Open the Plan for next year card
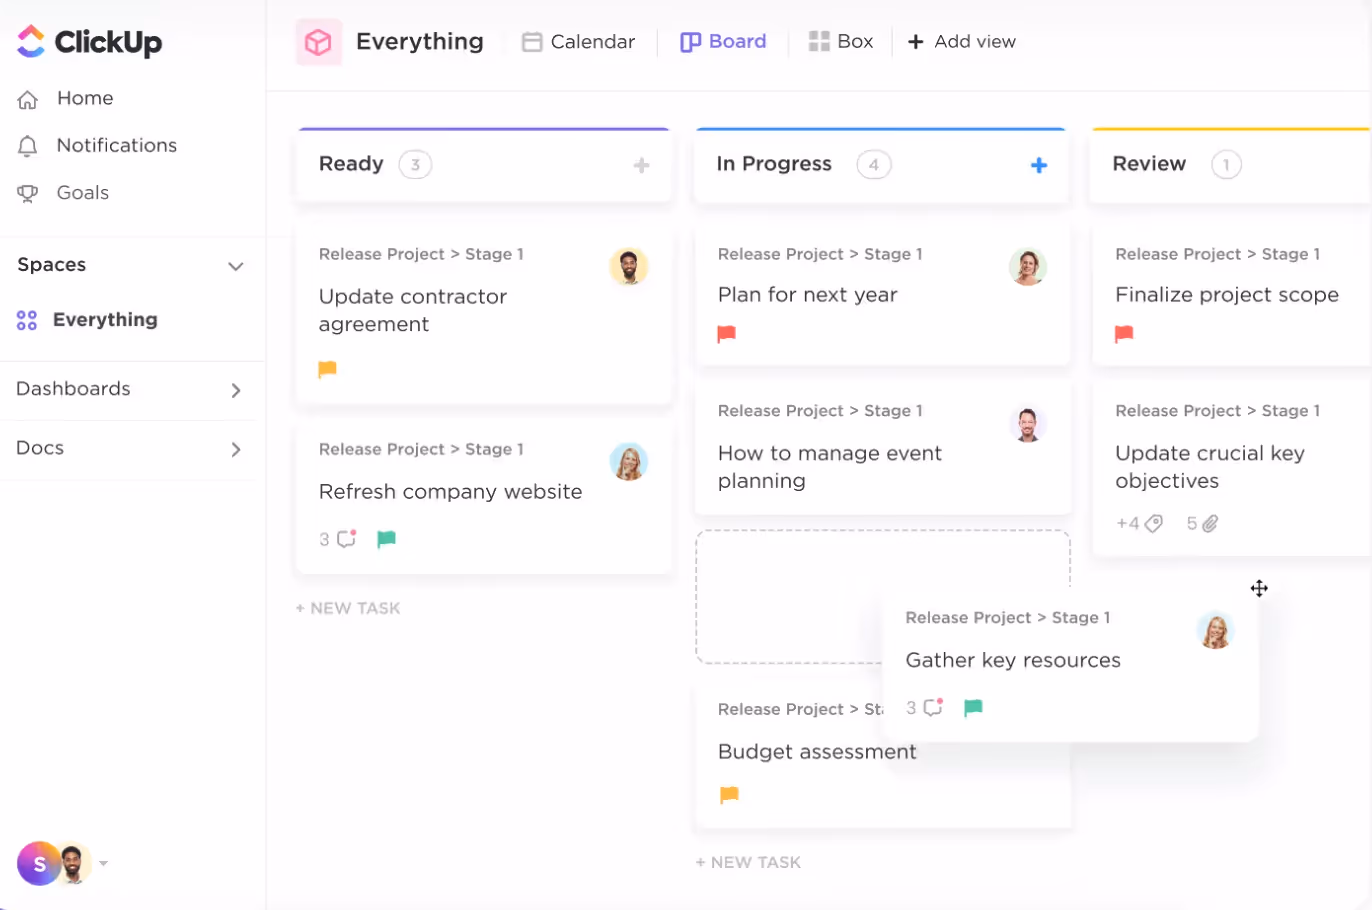Viewport: 1372px width, 910px height. point(883,295)
